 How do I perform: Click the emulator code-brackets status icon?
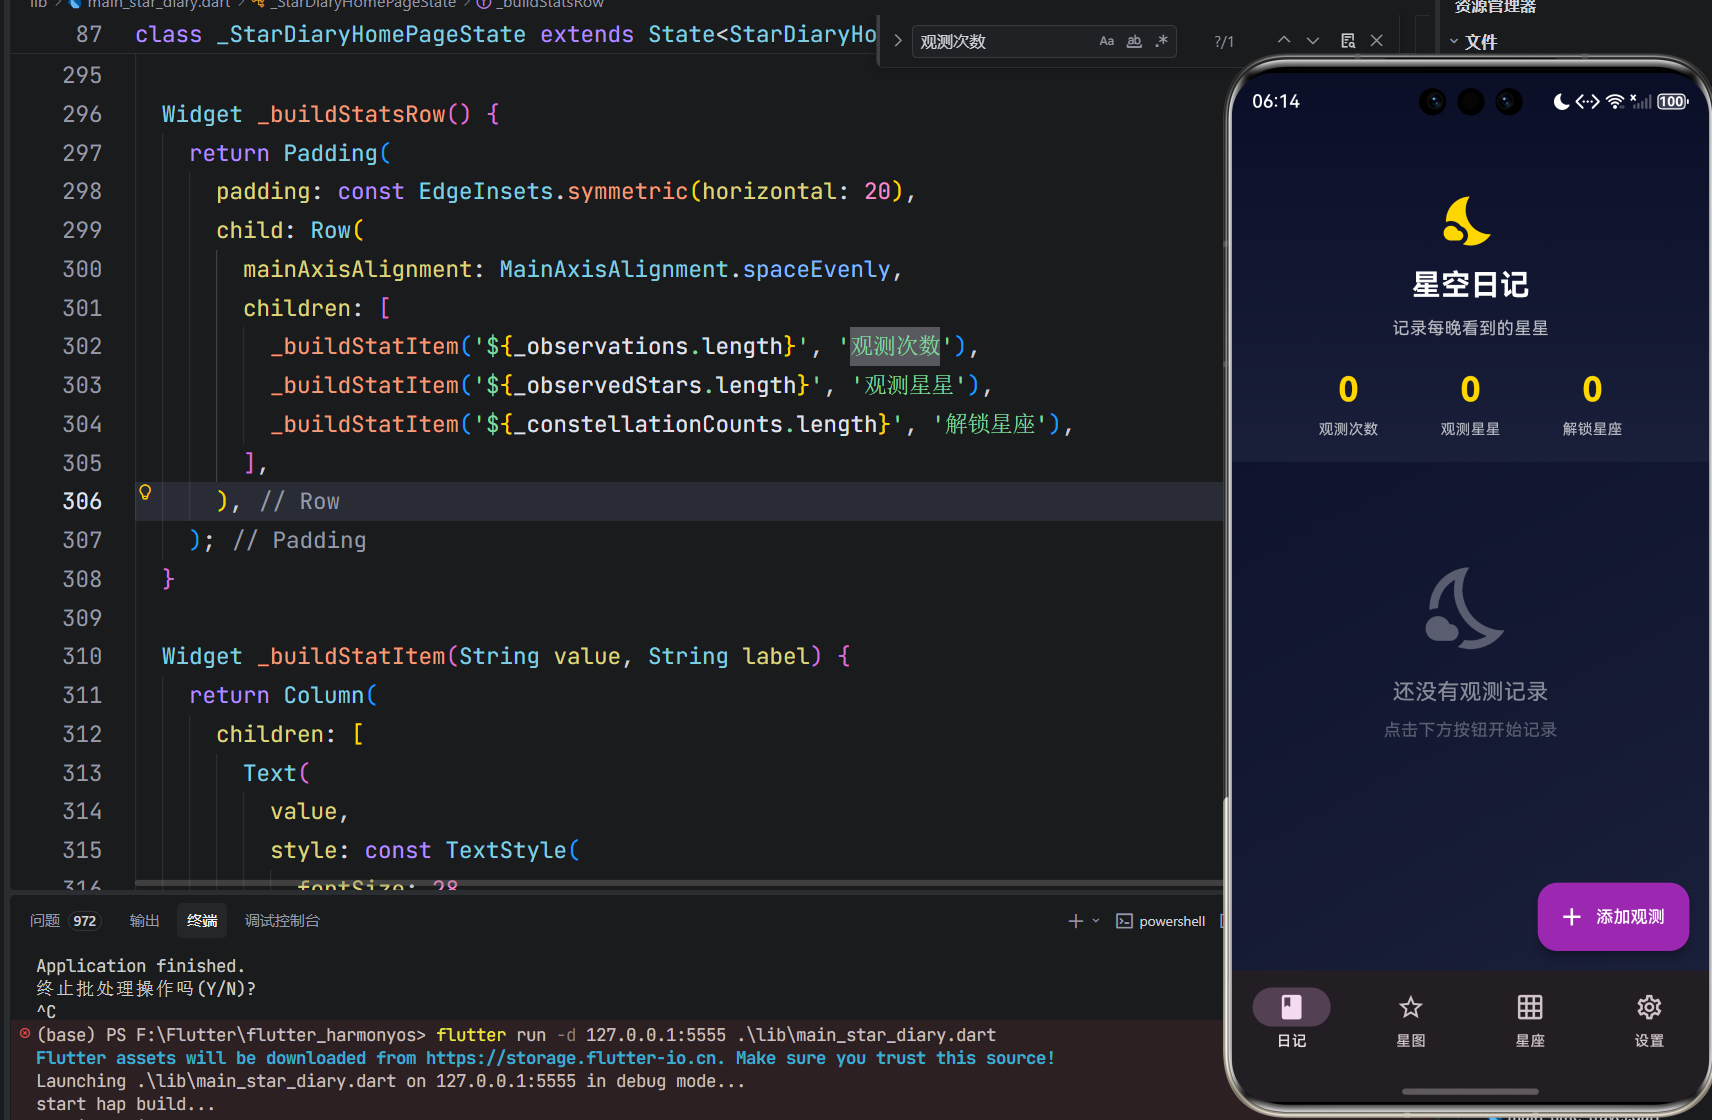click(x=1587, y=102)
